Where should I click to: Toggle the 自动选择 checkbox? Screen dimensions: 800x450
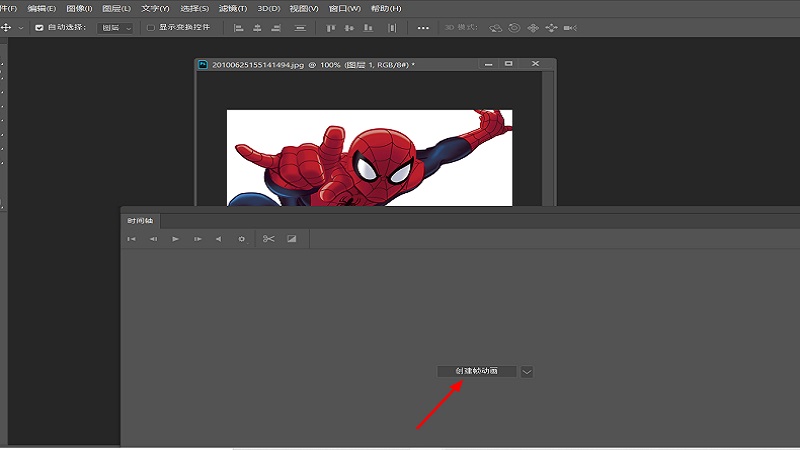click(39, 28)
